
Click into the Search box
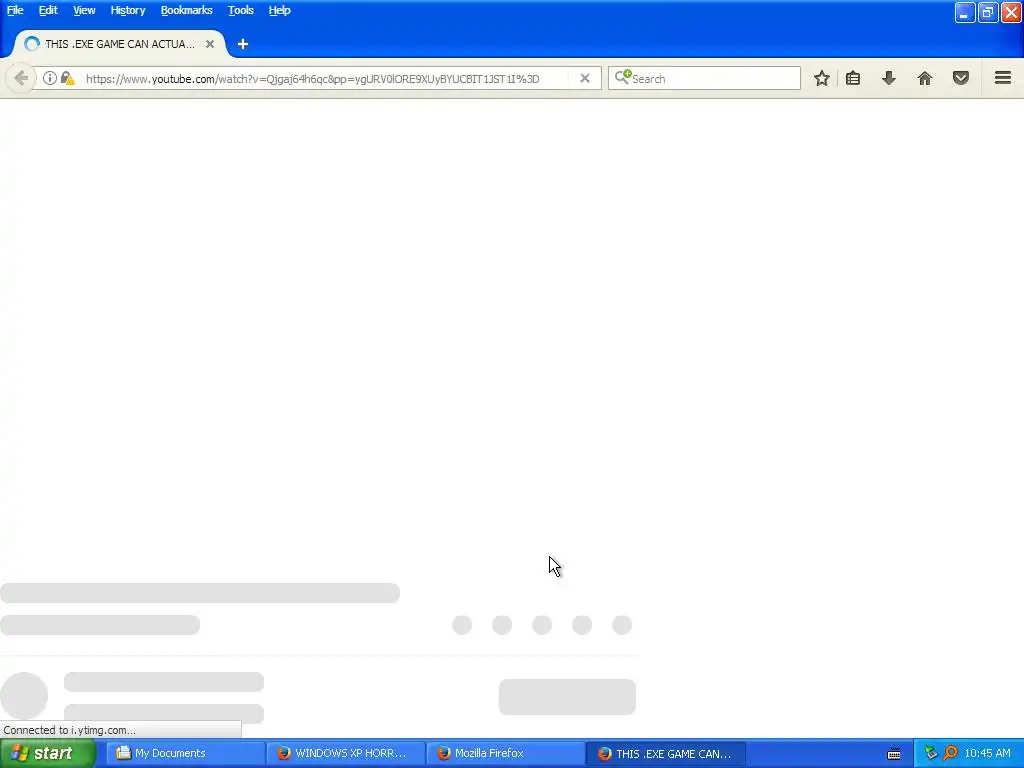coord(704,78)
